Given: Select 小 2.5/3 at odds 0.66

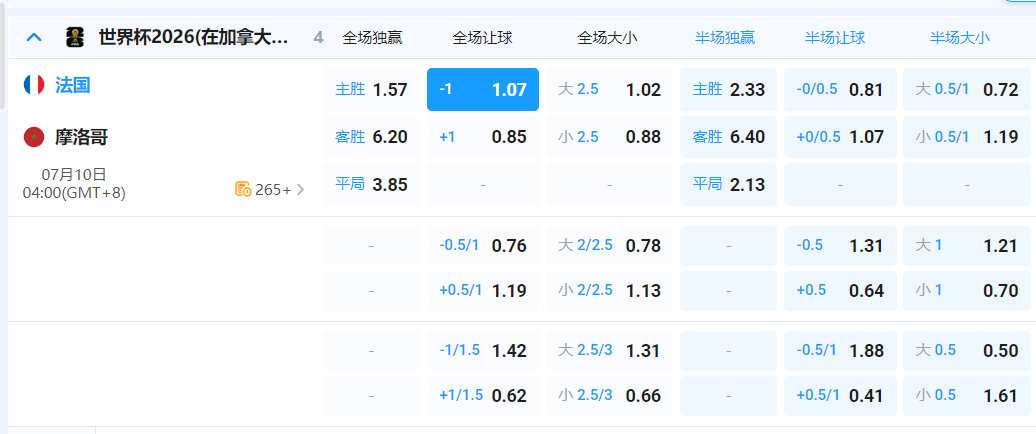Looking at the screenshot, I should [609, 396].
